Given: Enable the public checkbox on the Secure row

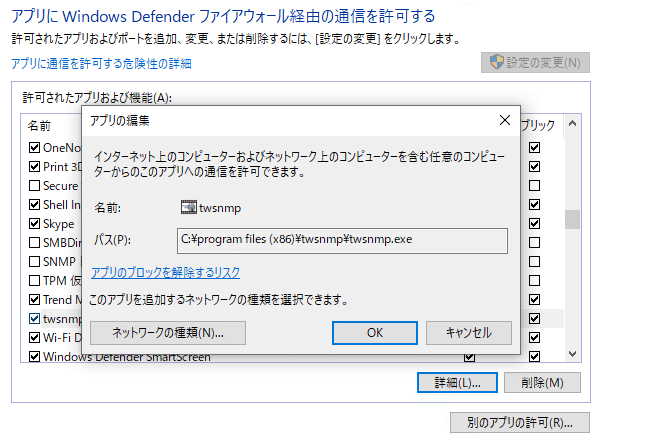Looking at the screenshot, I should point(534,185).
